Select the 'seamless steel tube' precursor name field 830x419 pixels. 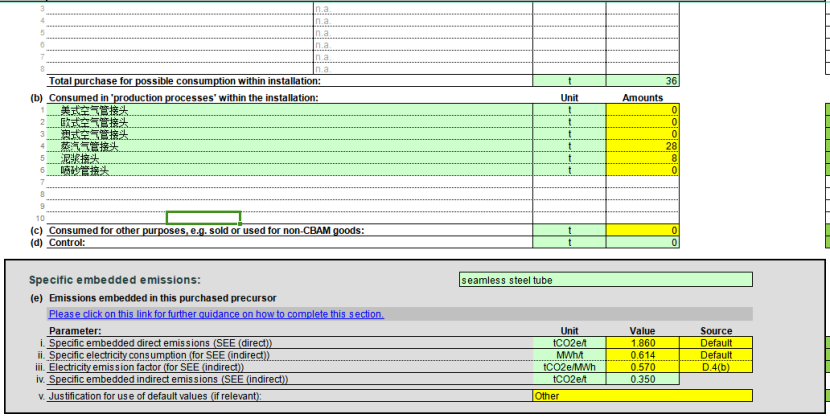point(605,280)
